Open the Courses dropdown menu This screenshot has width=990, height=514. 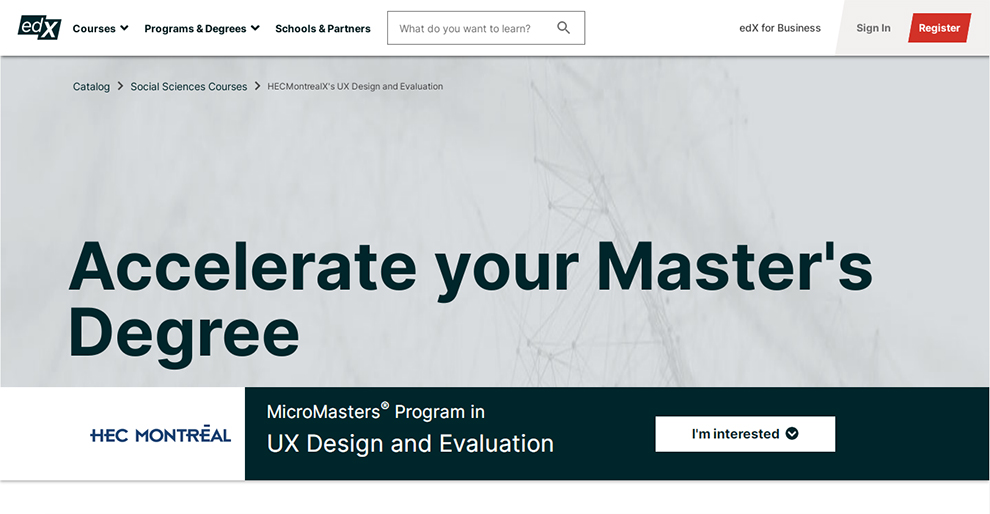100,28
